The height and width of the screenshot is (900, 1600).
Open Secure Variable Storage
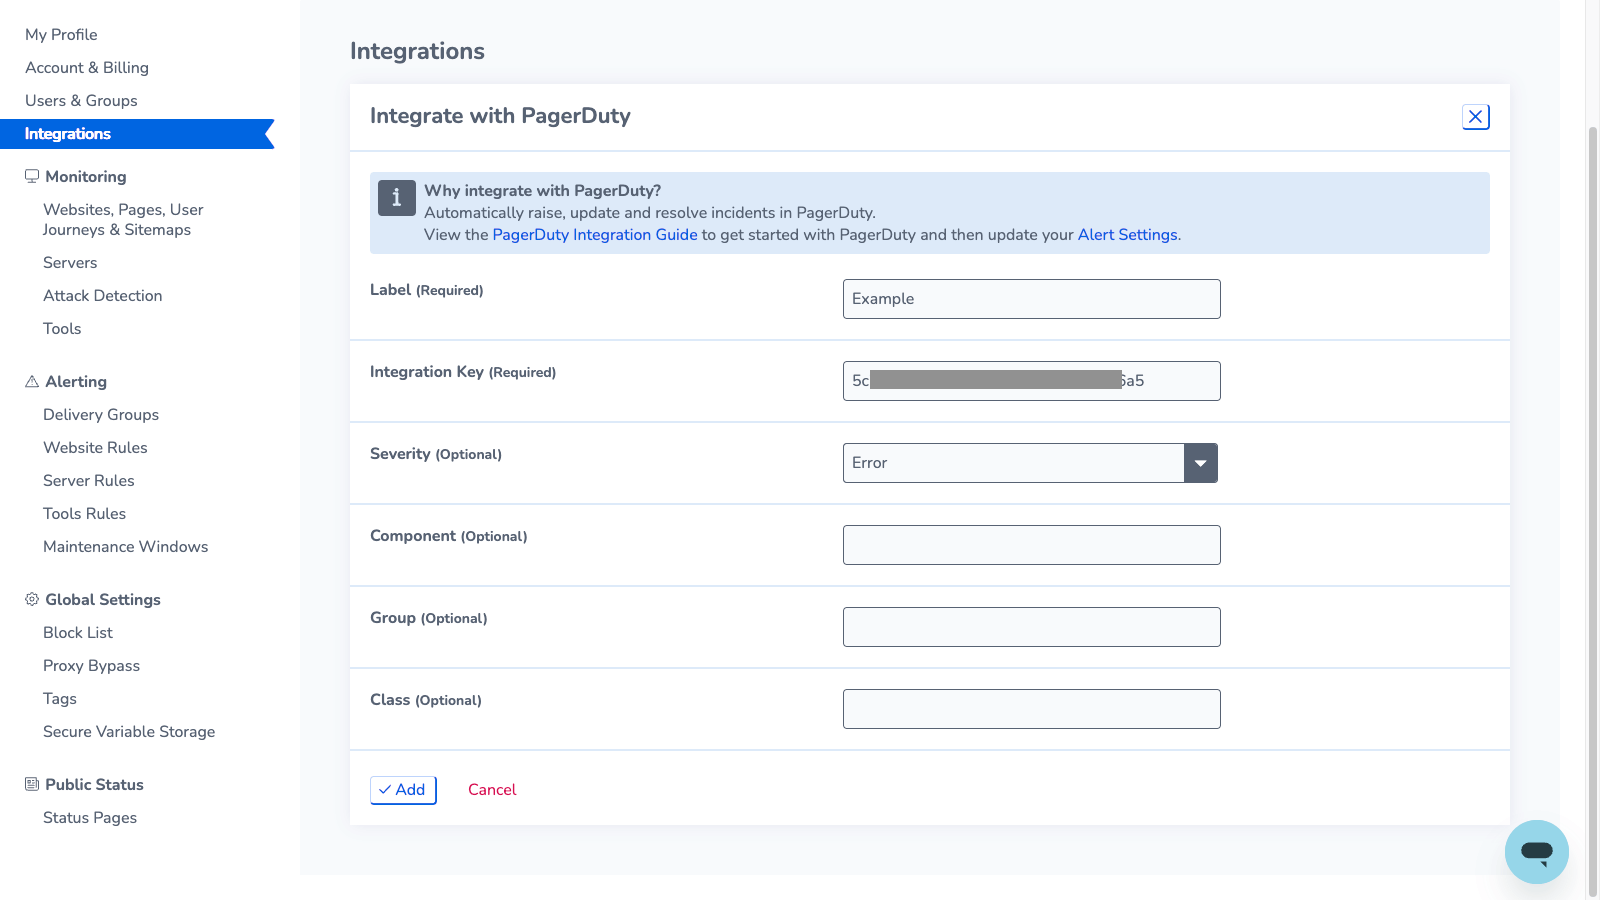pos(129,732)
